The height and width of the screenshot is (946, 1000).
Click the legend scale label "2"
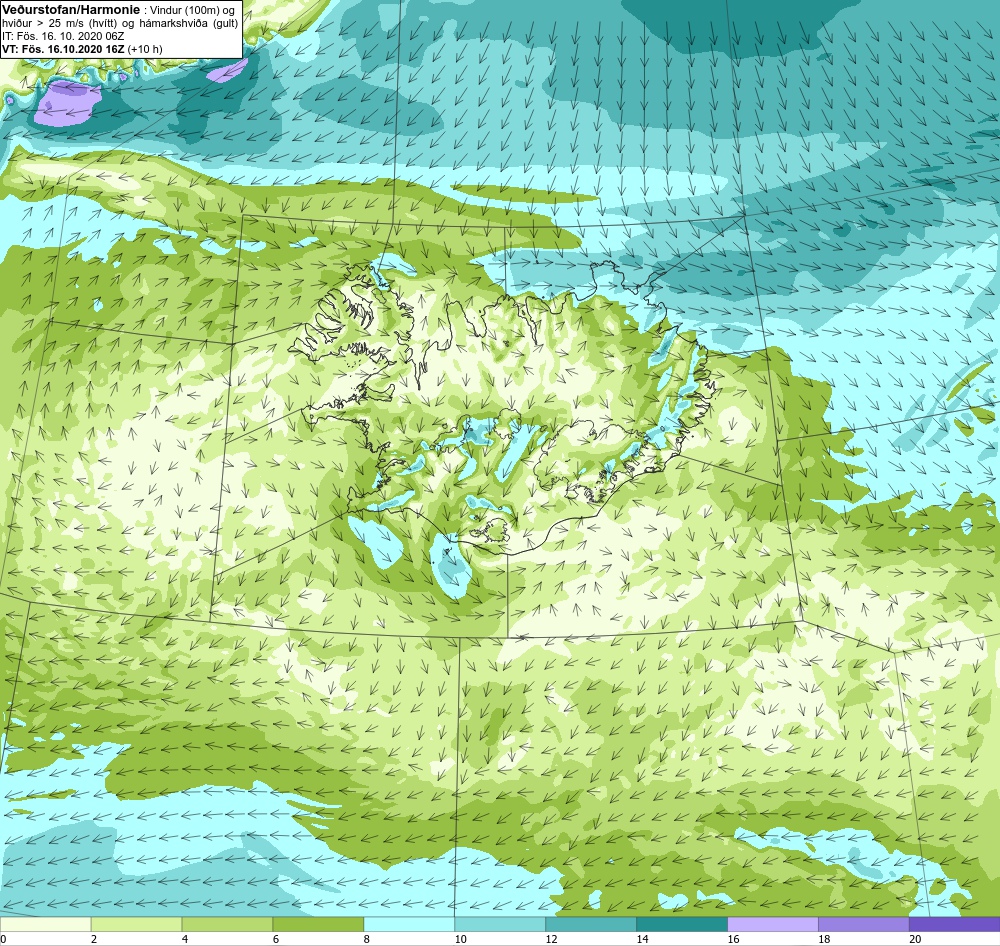point(94,938)
